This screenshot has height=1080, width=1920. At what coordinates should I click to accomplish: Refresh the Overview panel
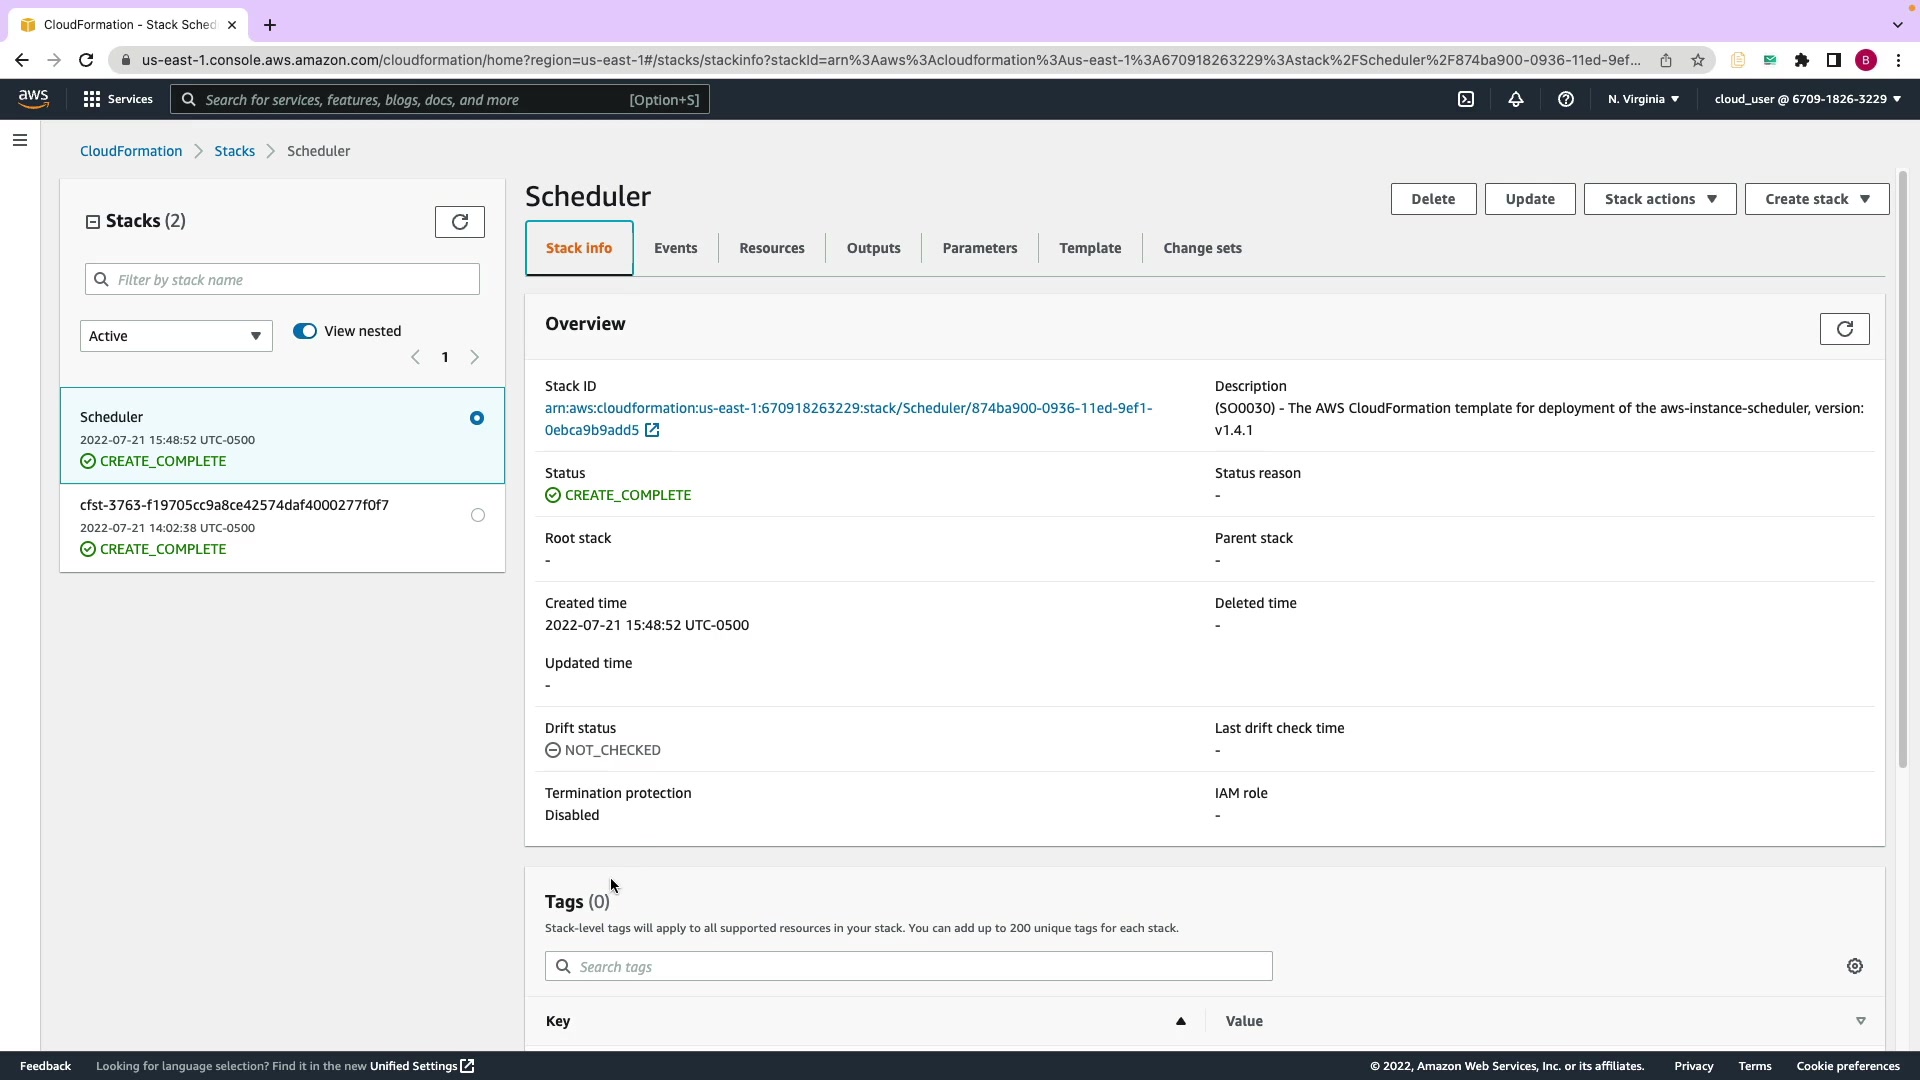click(x=1844, y=329)
